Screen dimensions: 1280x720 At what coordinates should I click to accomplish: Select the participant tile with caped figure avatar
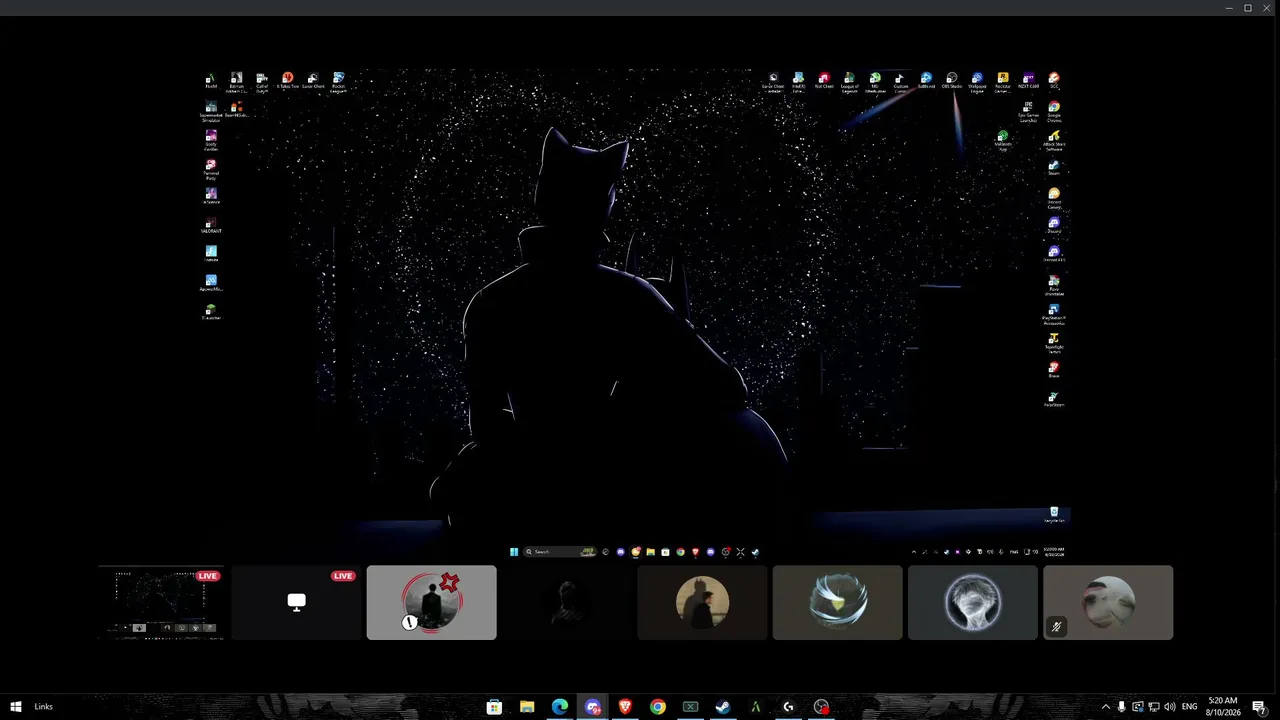(x=702, y=602)
